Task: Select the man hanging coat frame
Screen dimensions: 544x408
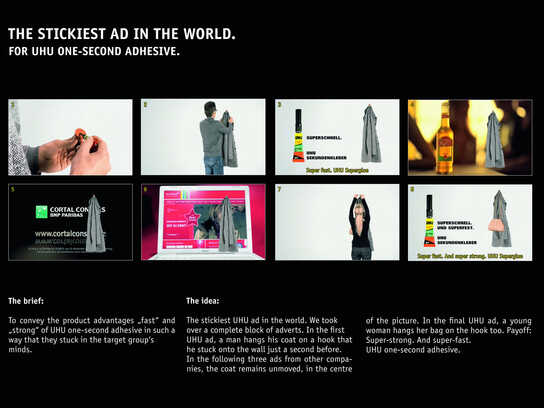Action: (x=203, y=137)
